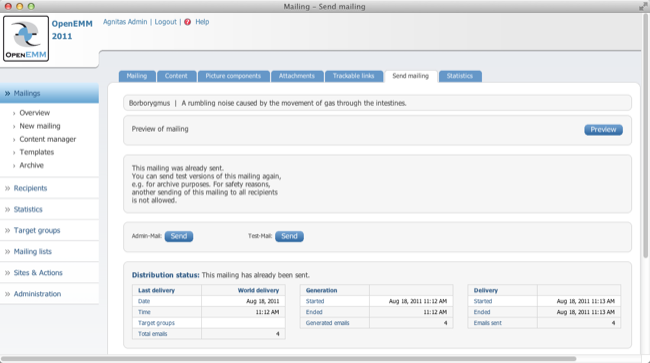The image size is (650, 363).
Task: Open the Overview submenu item
Action: [x=34, y=113]
